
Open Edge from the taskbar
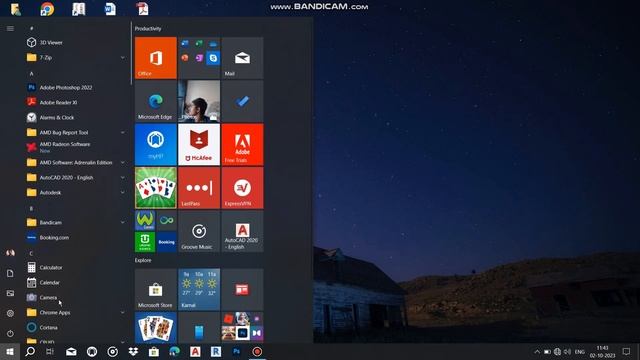175,351
